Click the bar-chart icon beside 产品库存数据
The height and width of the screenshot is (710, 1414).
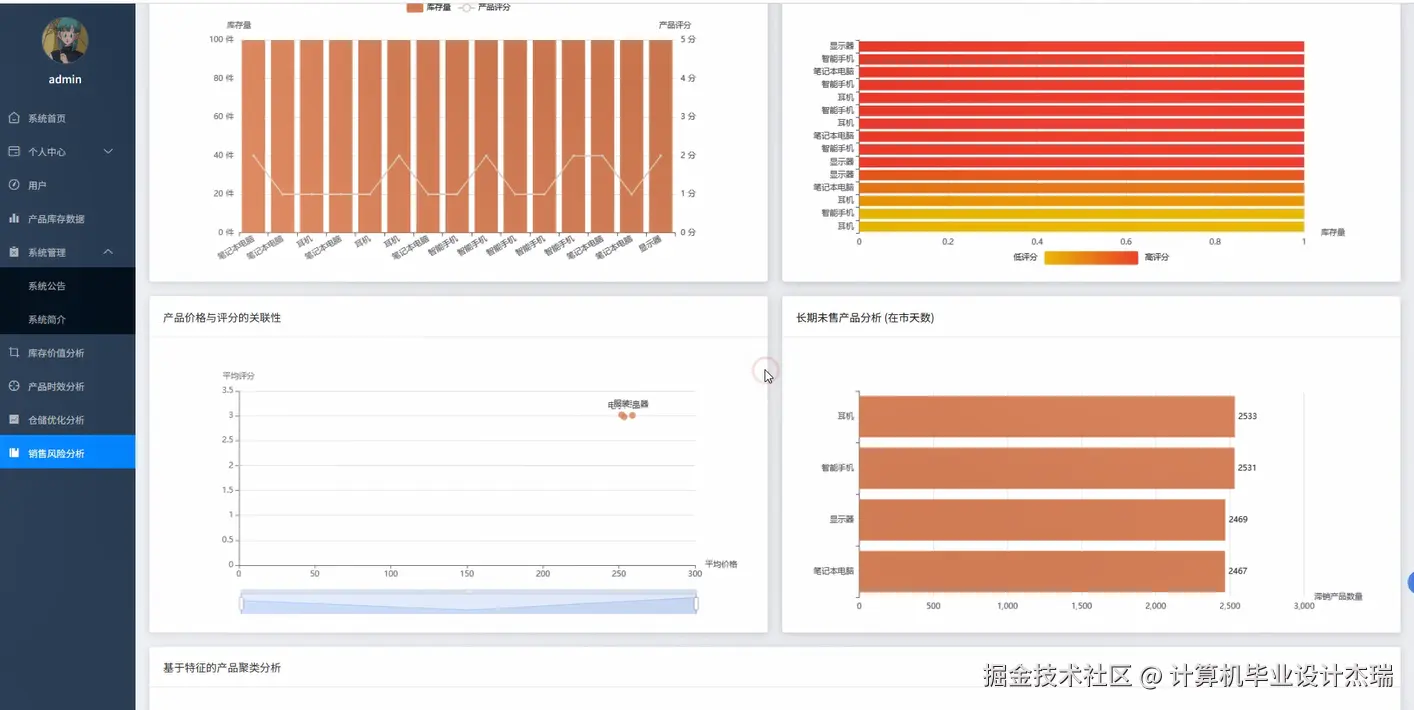click(14, 218)
